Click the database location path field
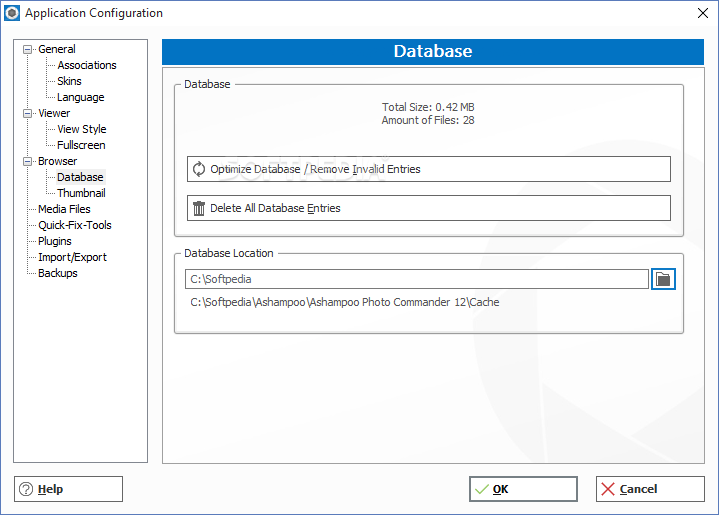 click(x=416, y=279)
